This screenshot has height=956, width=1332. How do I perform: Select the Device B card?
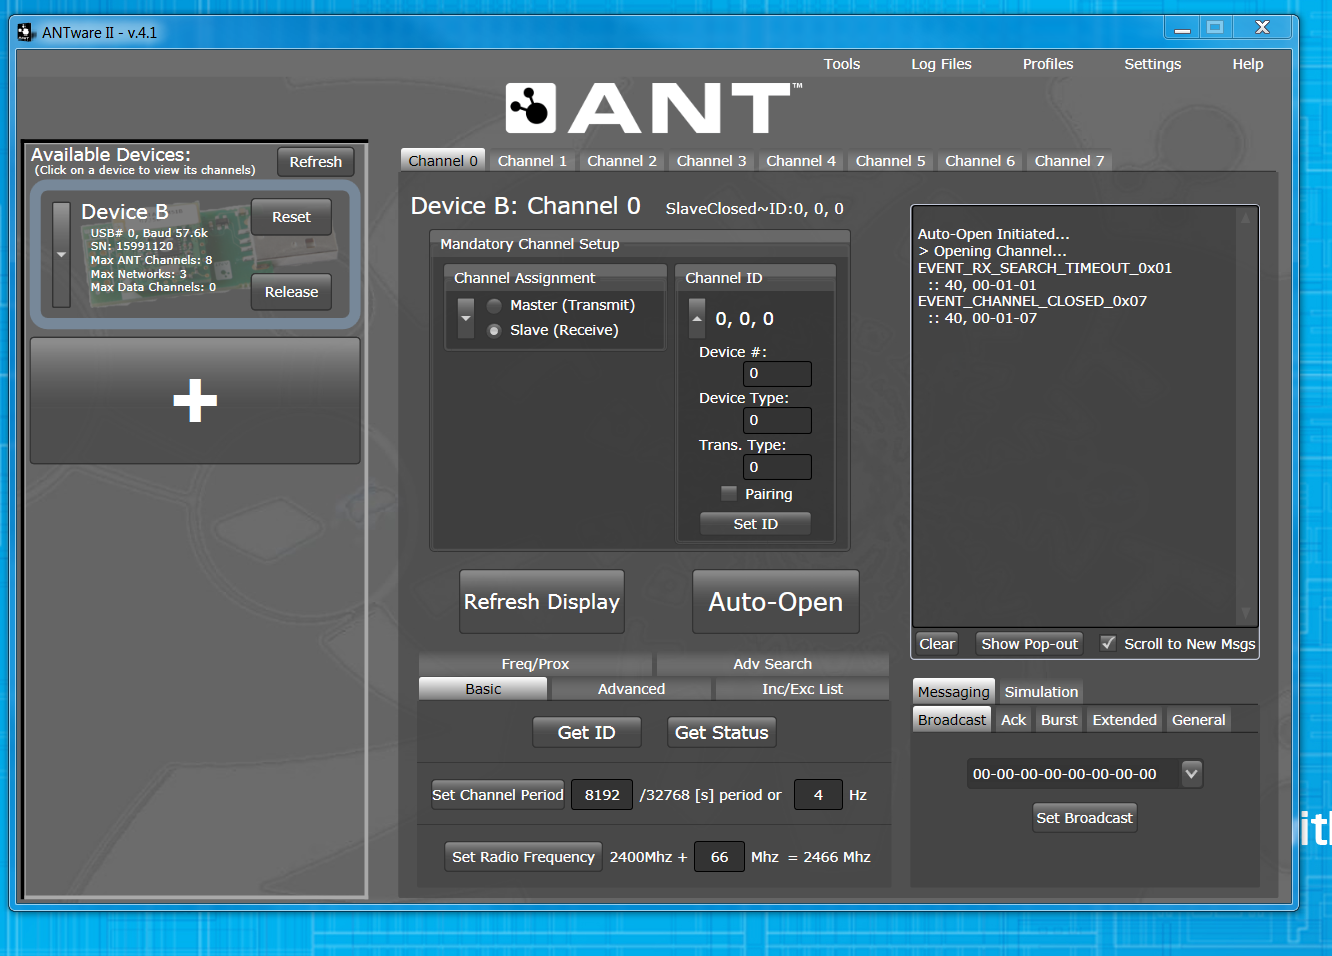click(x=195, y=255)
